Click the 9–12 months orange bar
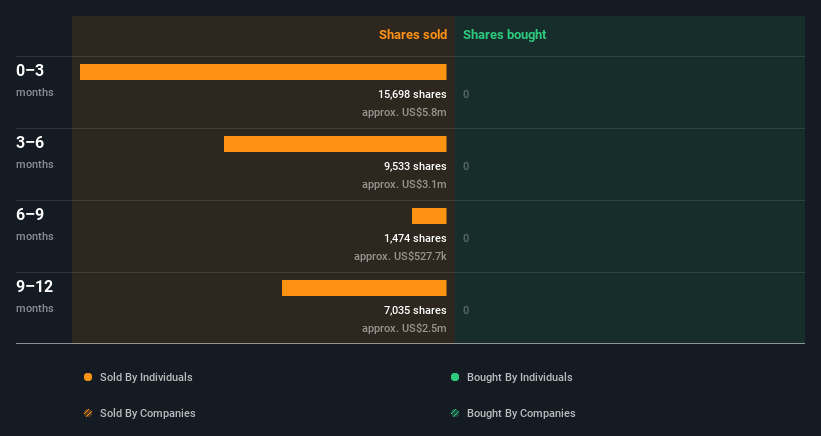This screenshot has height=436, width=821. tap(364, 288)
